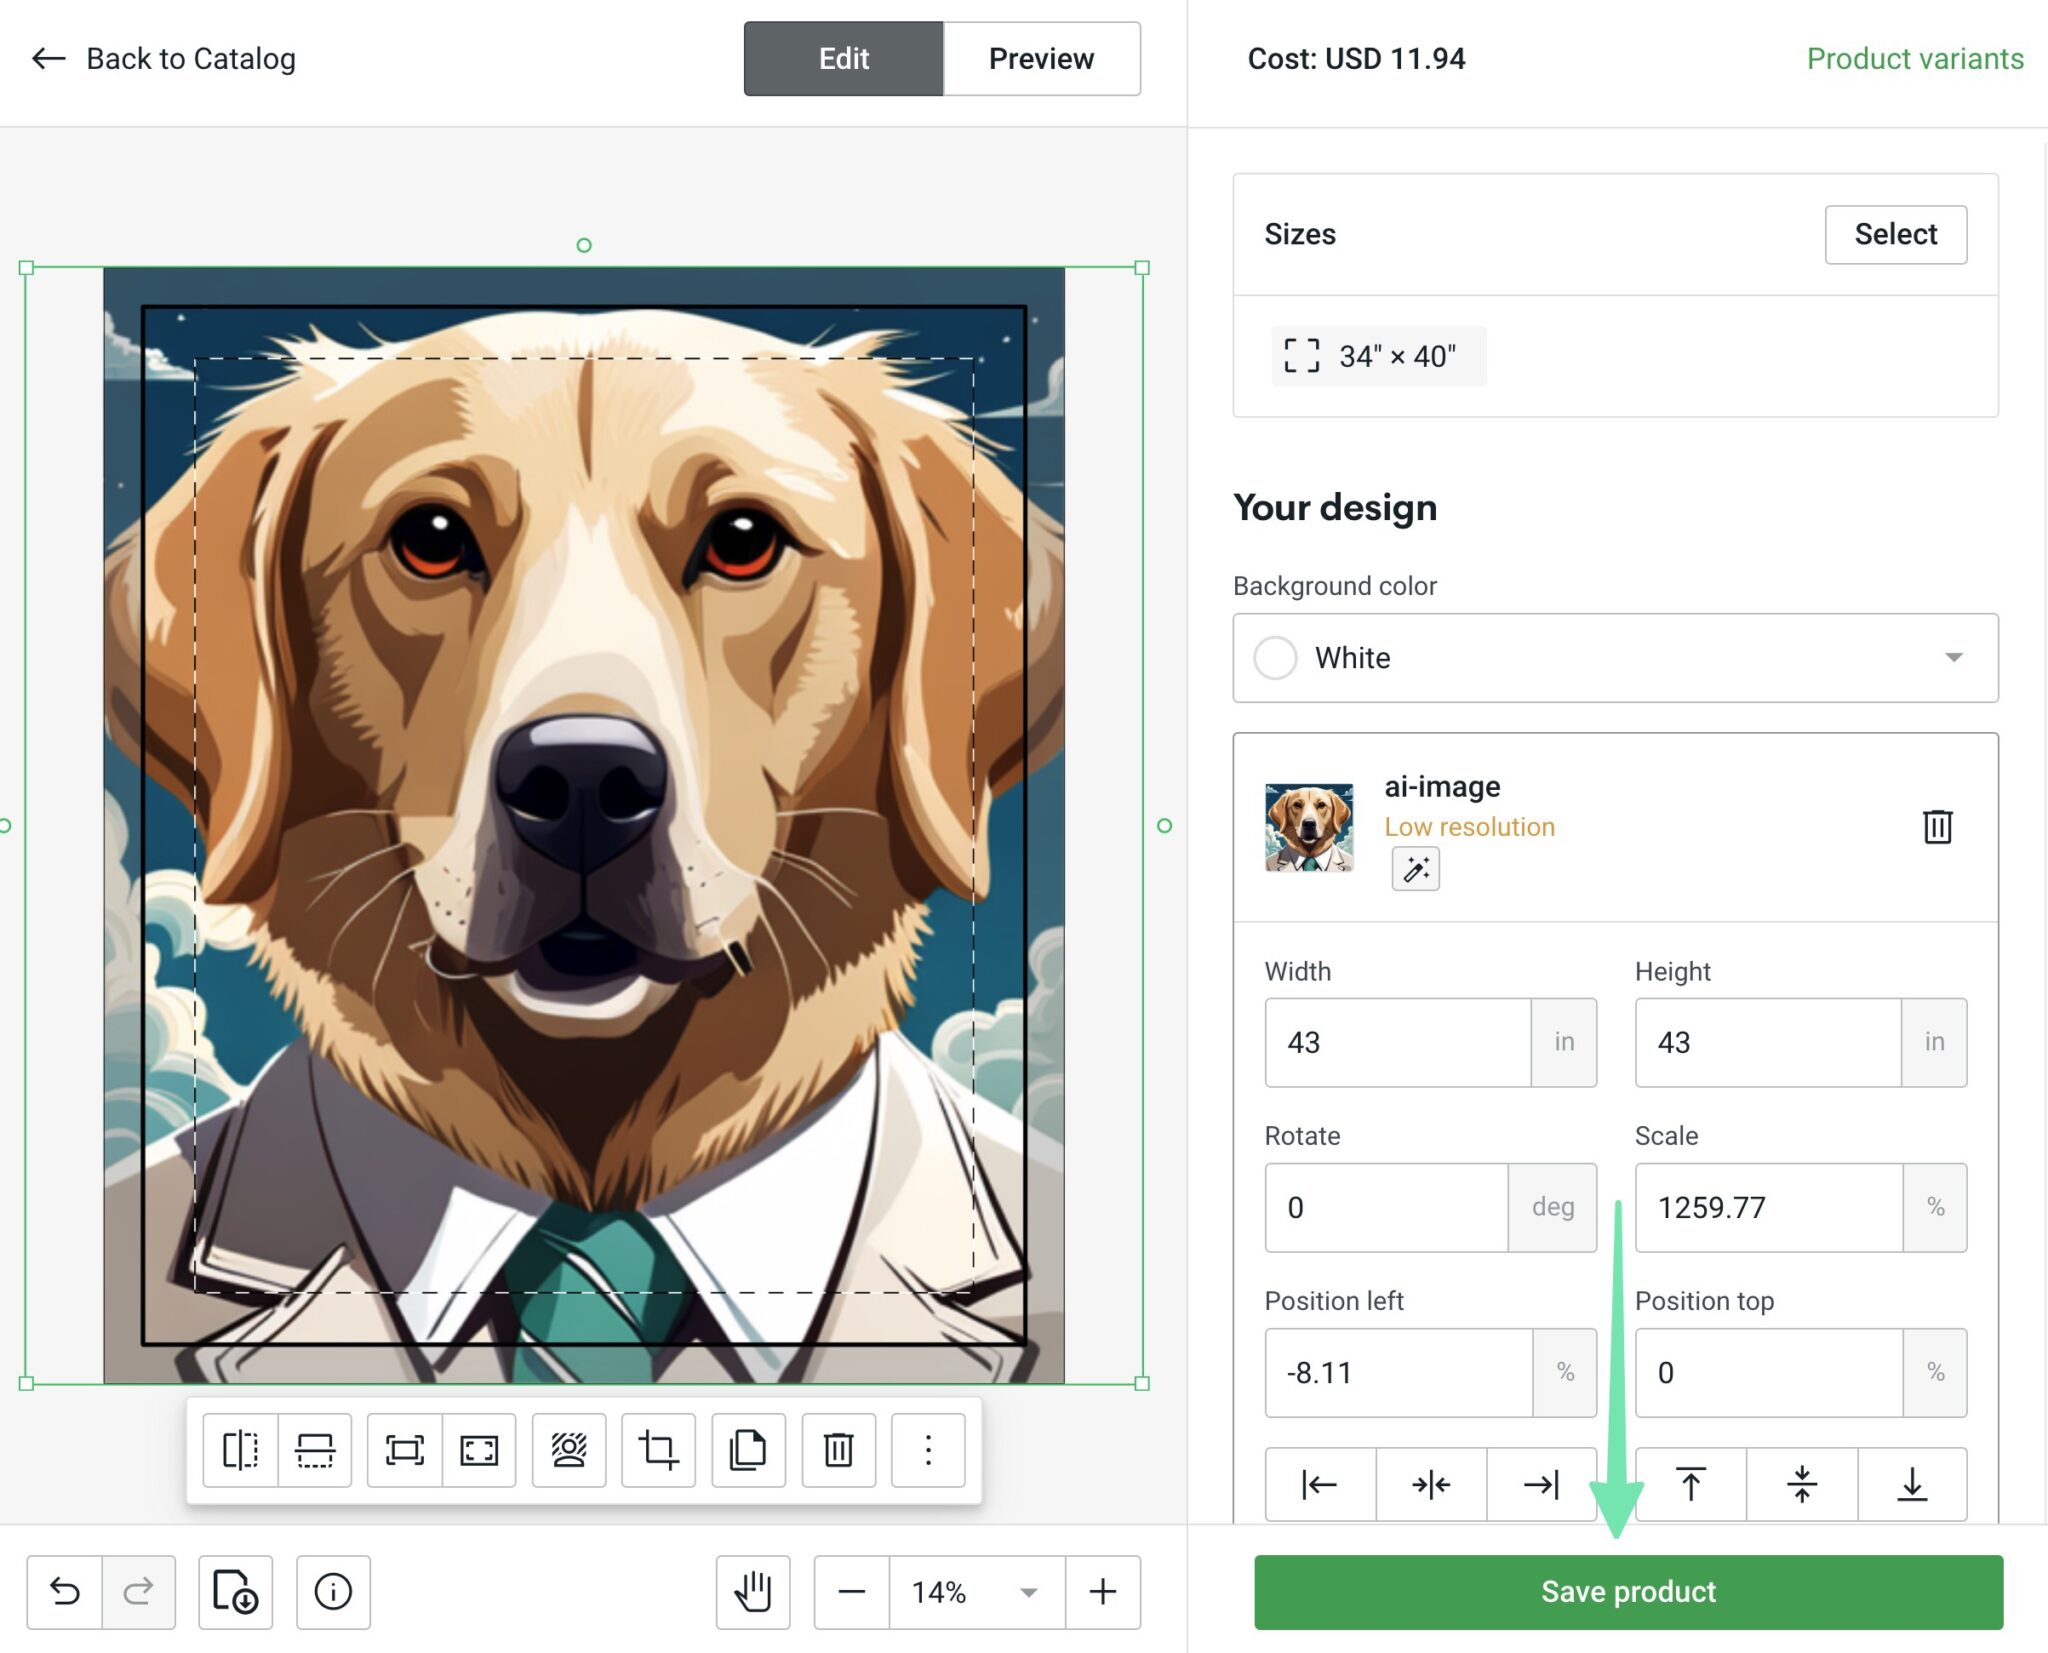2048x1653 pixels.
Task: Open more options three-dot menu
Action: 928,1450
